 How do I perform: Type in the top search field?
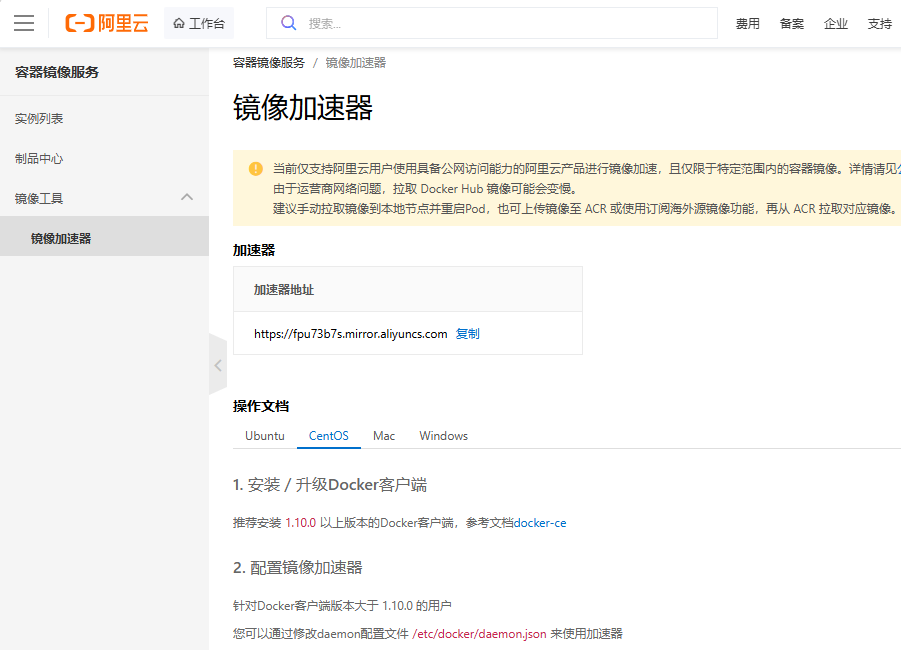pos(500,23)
